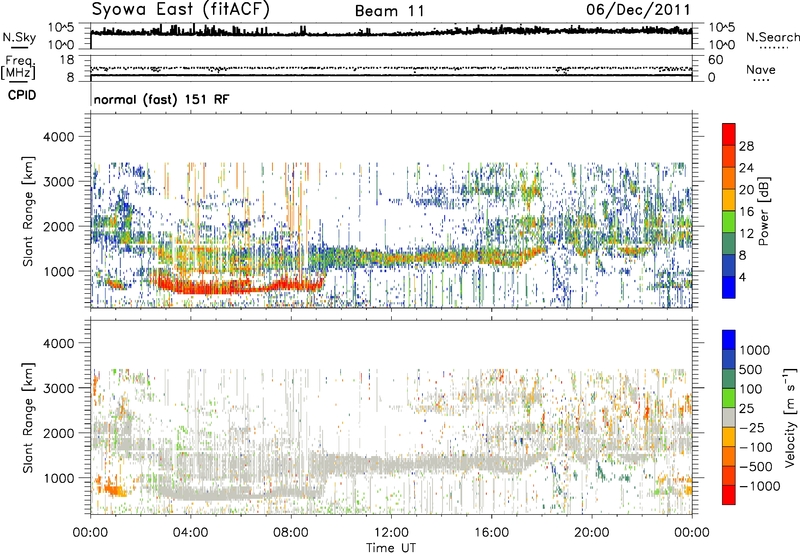Click the bright blue bottom segment of the Power color bar
800x554 pixels.
[729, 287]
